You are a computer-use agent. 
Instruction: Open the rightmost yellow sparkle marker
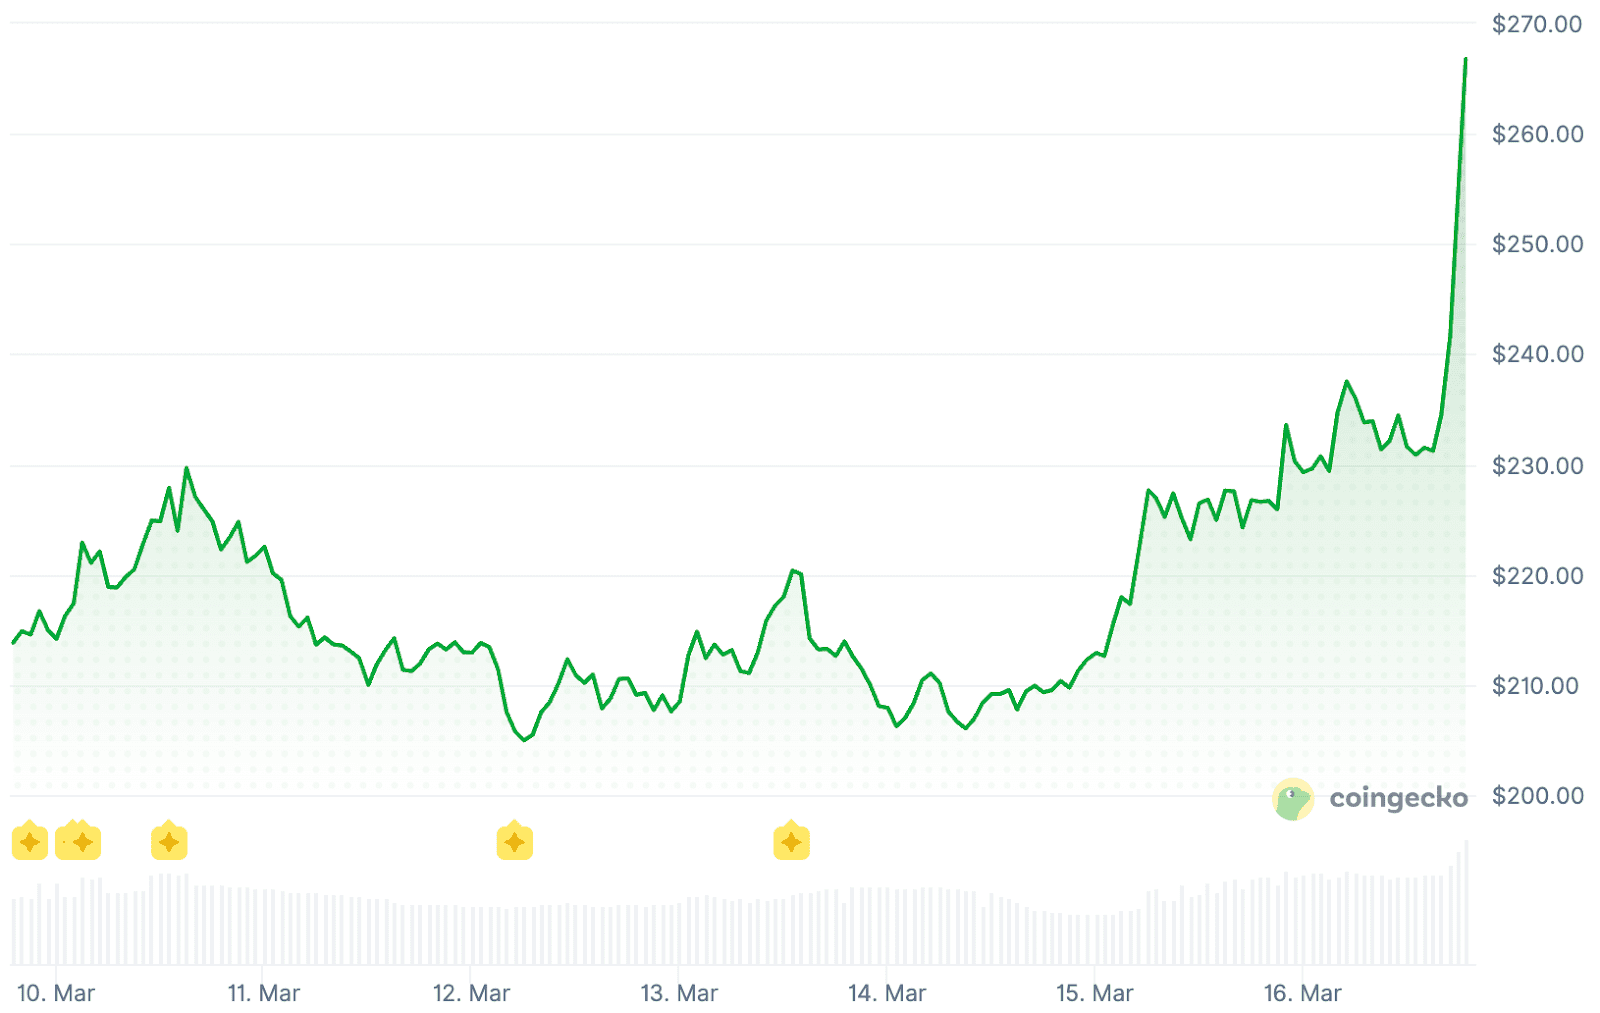(x=791, y=842)
